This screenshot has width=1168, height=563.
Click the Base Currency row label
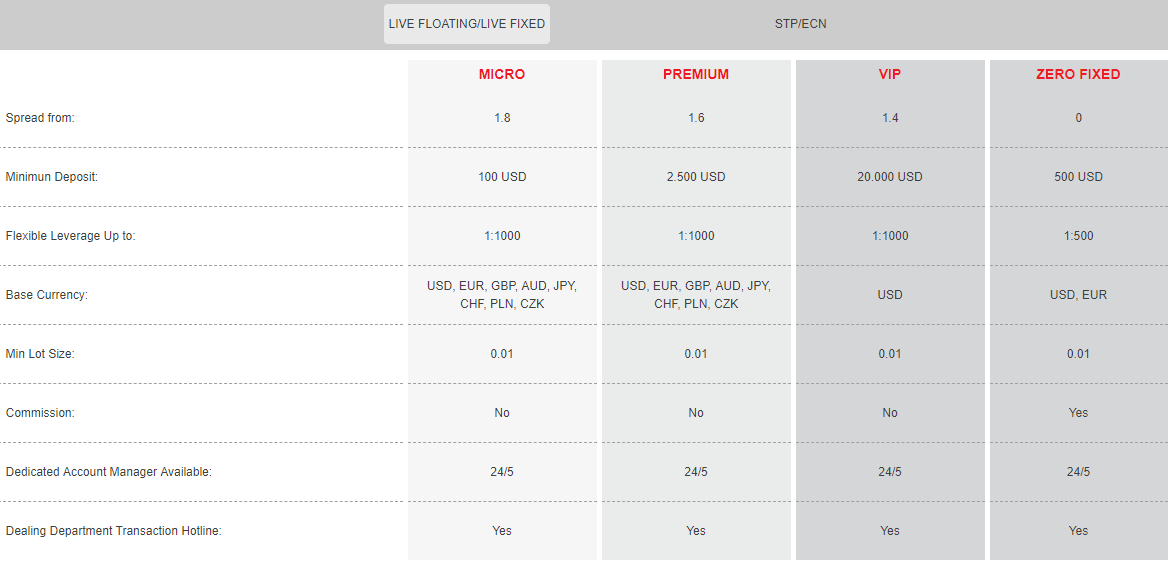[x=47, y=295]
